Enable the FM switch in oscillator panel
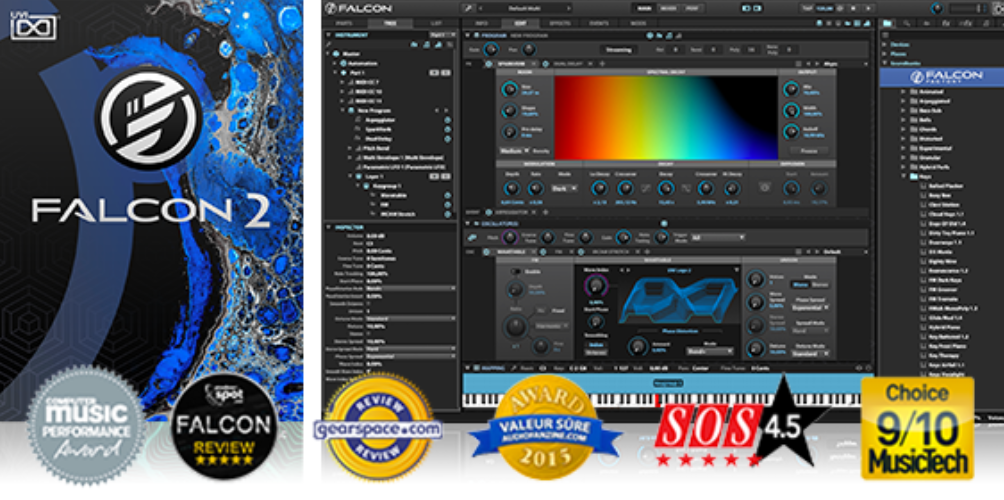Viewport: 1004px width, 500px height. point(514,271)
